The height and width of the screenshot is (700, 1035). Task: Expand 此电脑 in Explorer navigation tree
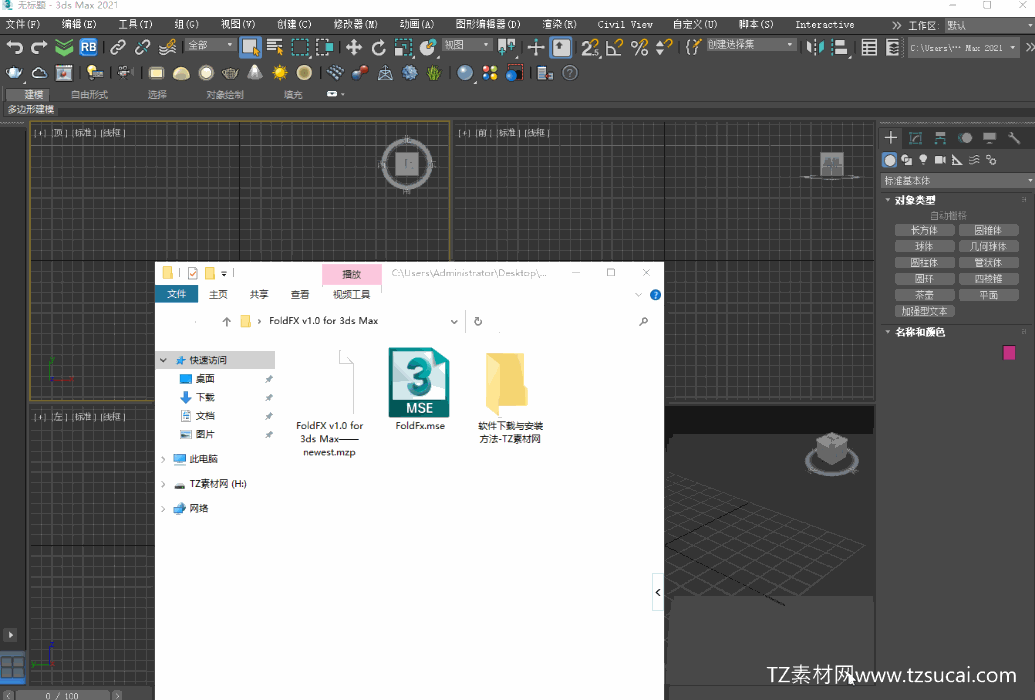pyautogui.click(x=164, y=459)
